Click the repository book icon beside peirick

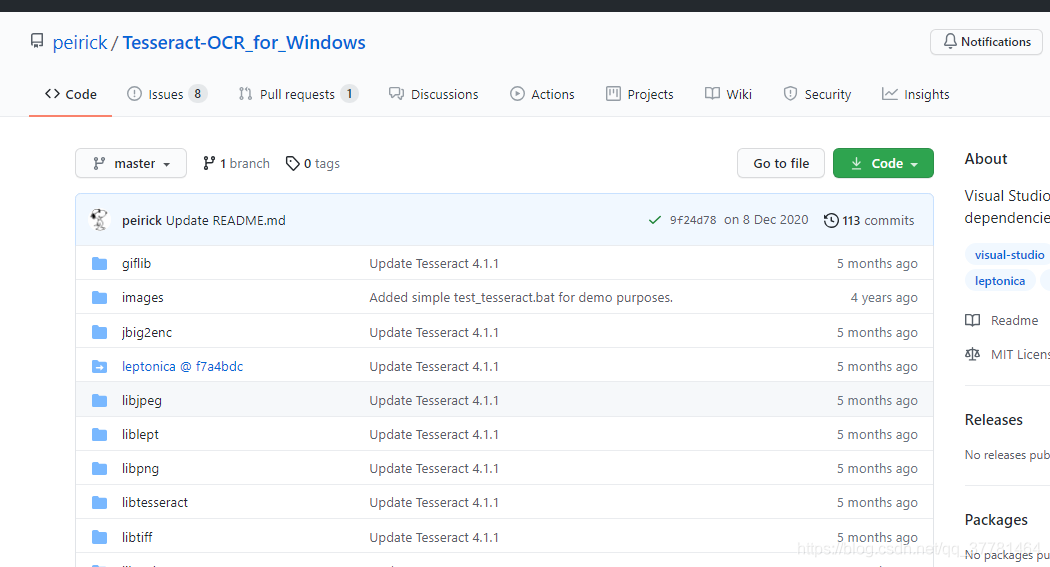click(x=37, y=42)
